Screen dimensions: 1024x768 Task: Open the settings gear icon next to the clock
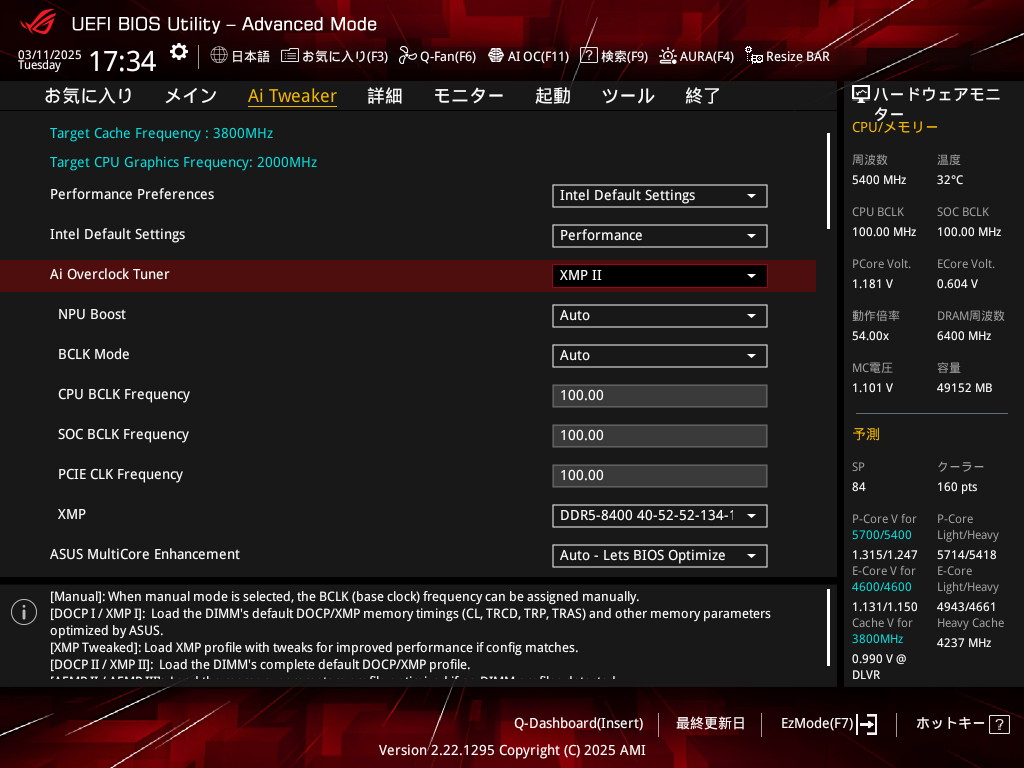pos(179,52)
